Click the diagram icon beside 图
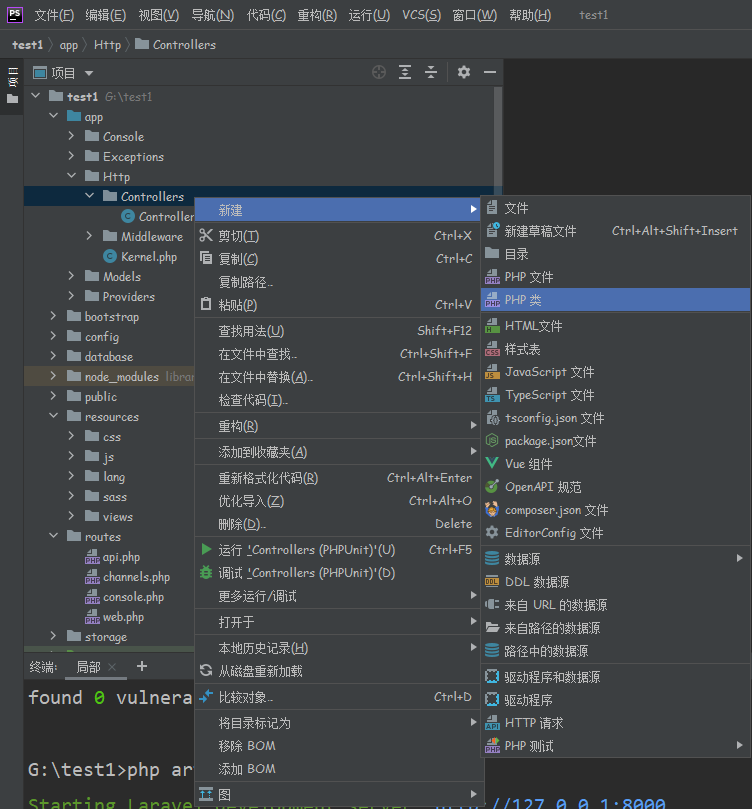This screenshot has width=752, height=809. click(x=206, y=794)
